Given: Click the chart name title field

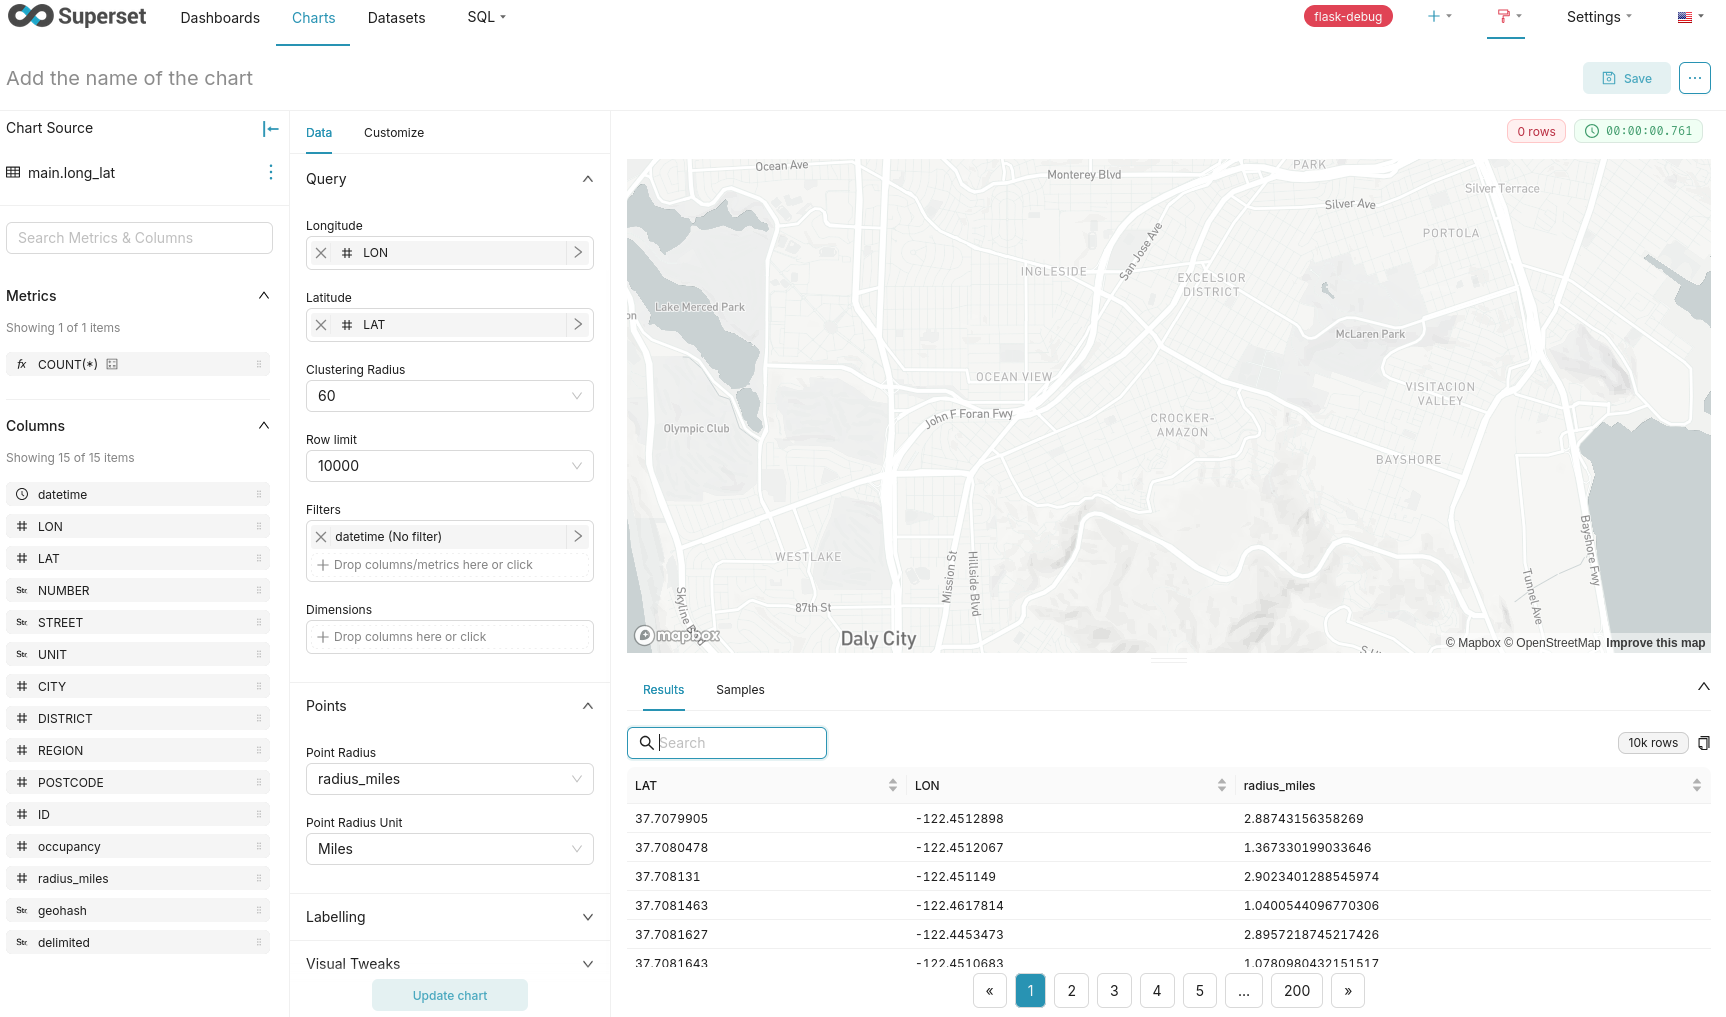Looking at the screenshot, I should [130, 78].
